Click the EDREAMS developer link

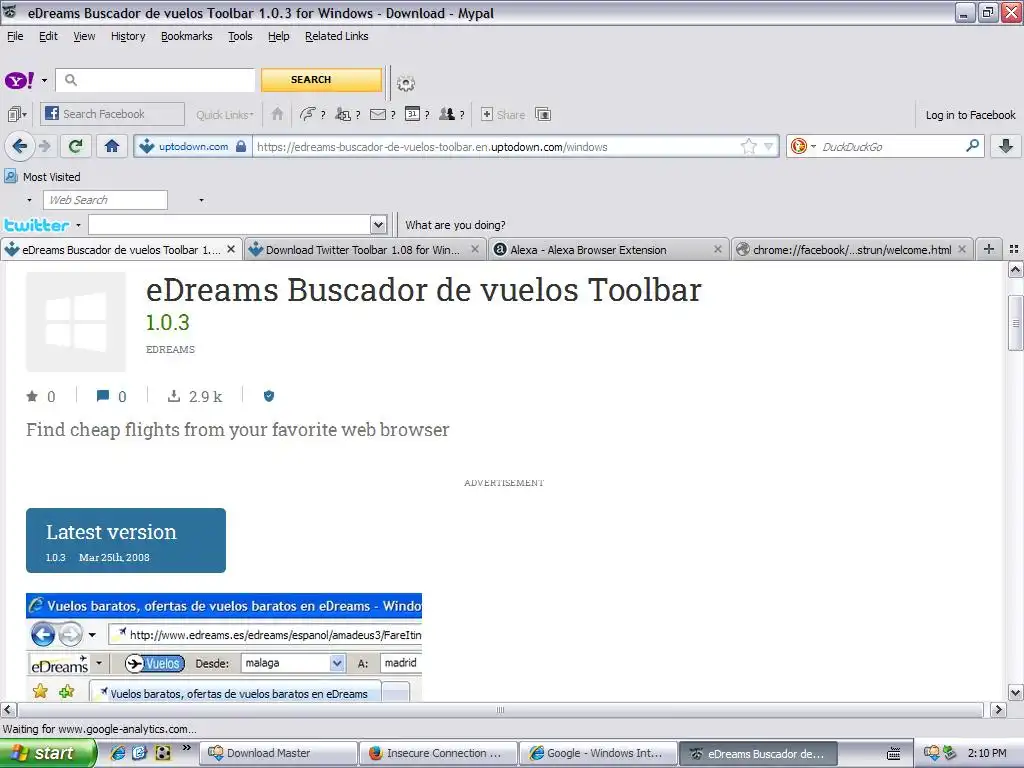tap(170, 349)
